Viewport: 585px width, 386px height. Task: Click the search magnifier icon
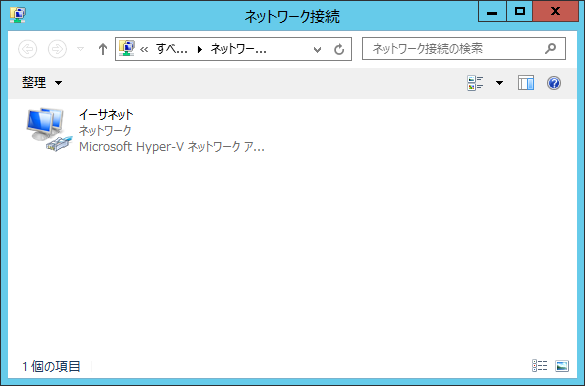point(550,48)
